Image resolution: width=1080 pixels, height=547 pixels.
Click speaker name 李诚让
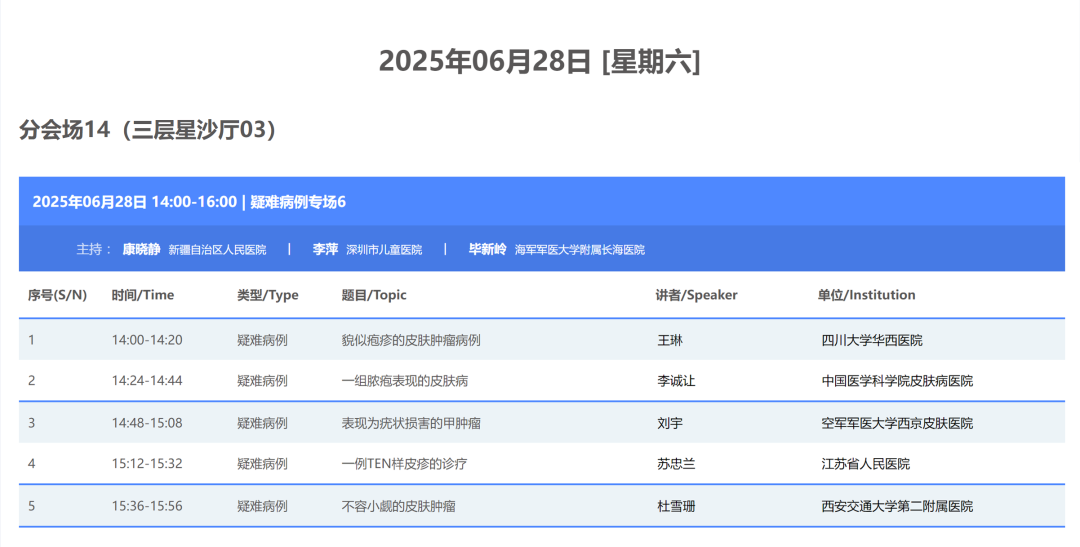pyautogui.click(x=676, y=380)
